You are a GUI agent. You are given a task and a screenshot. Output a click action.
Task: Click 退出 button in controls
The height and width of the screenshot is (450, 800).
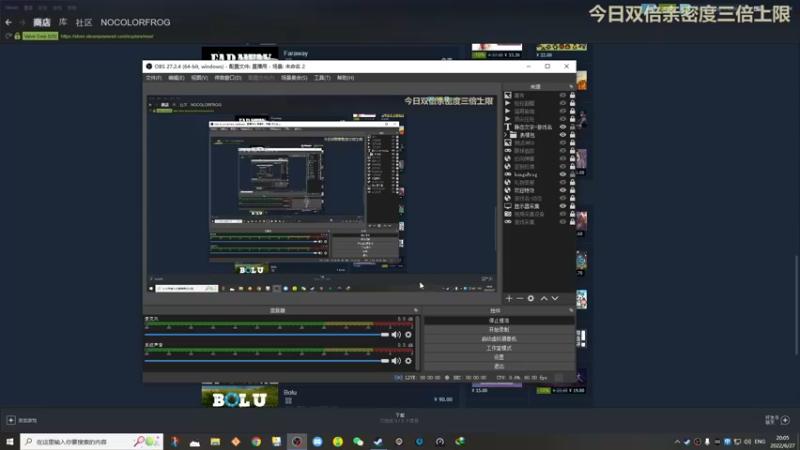499,366
